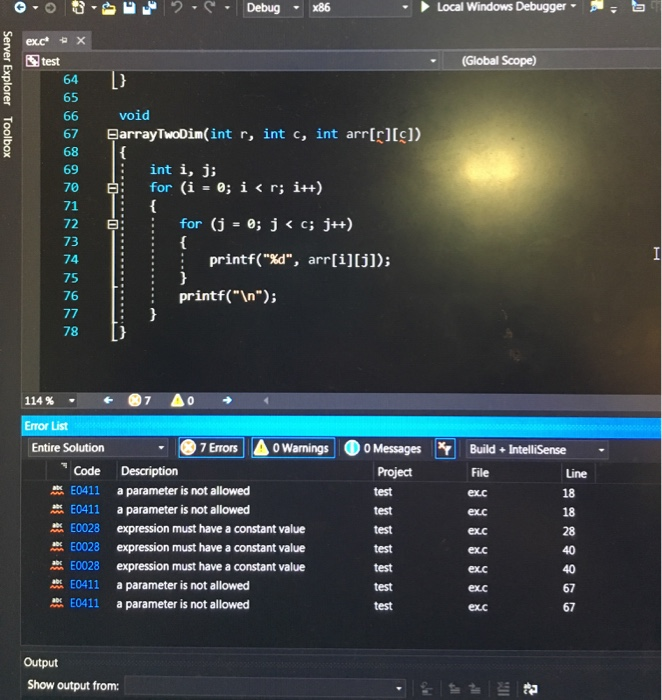Click the test project icon in navigation bar
Image resolution: width=662 pixels, height=700 pixels.
pyautogui.click(x=32, y=60)
